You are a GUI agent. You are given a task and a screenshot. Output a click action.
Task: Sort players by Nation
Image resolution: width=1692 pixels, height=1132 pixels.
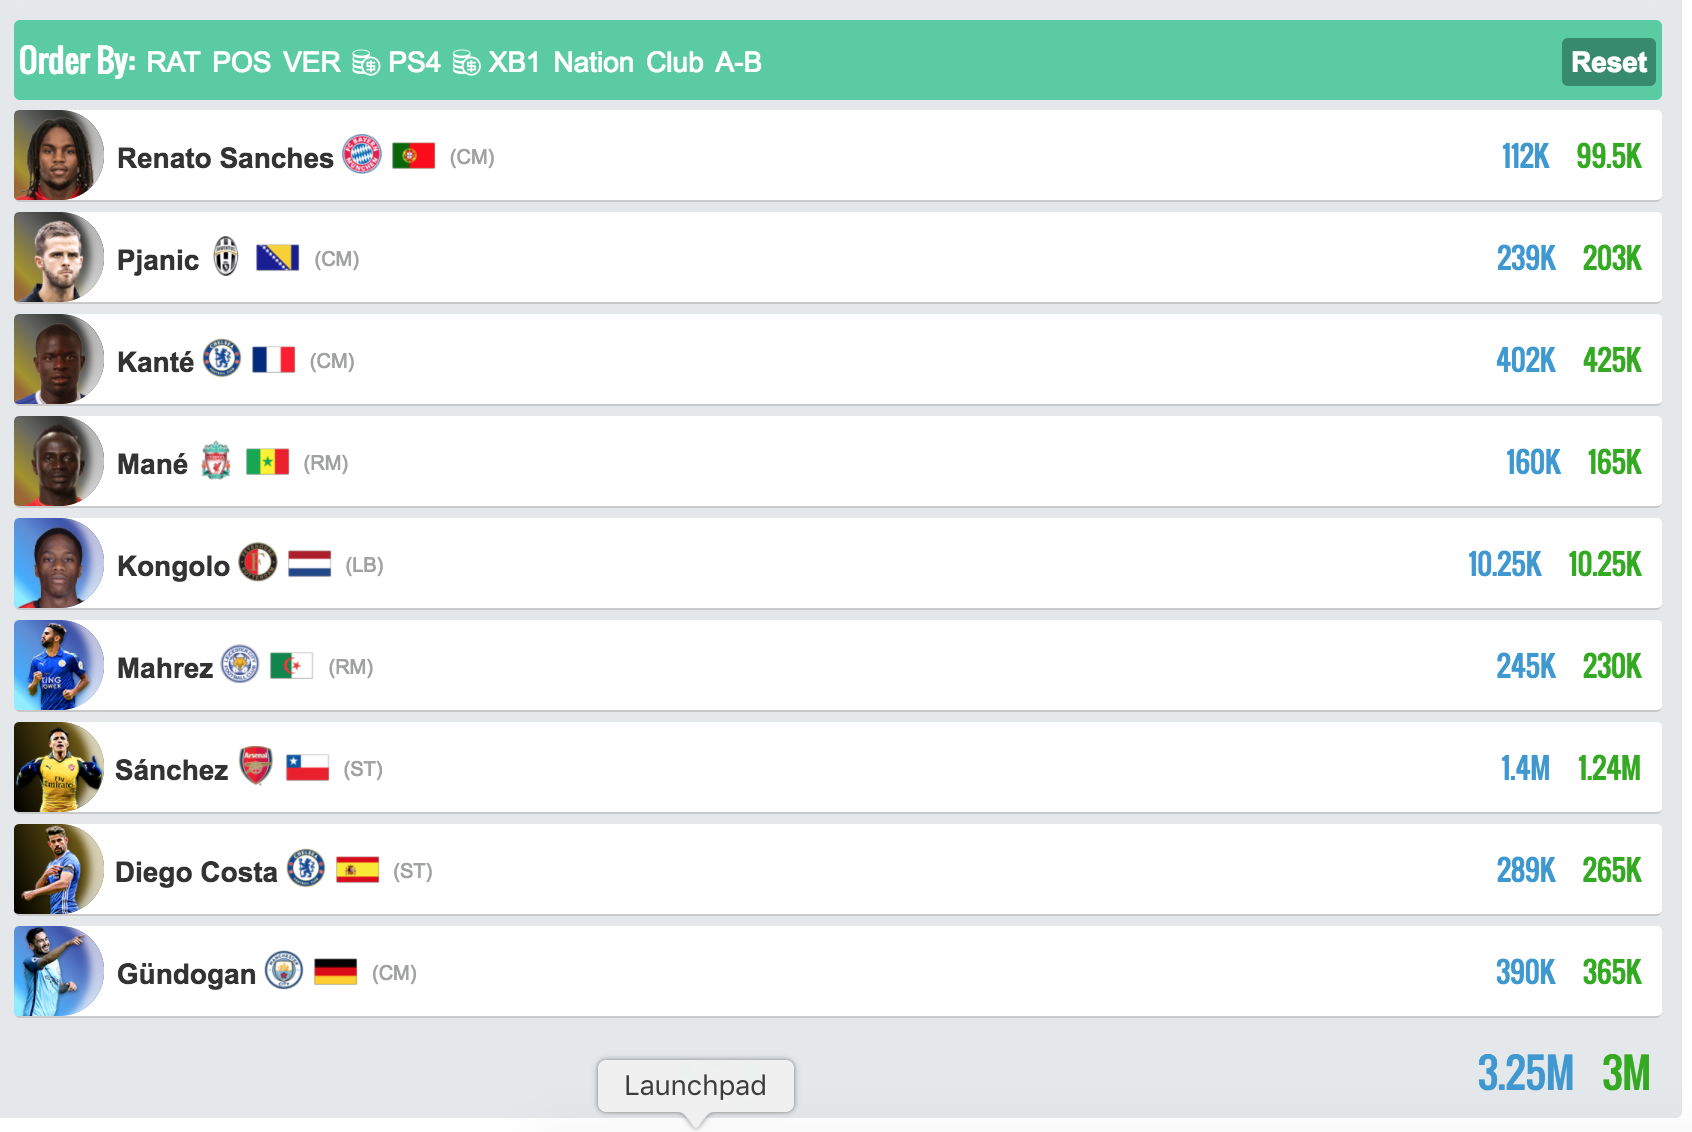click(593, 62)
